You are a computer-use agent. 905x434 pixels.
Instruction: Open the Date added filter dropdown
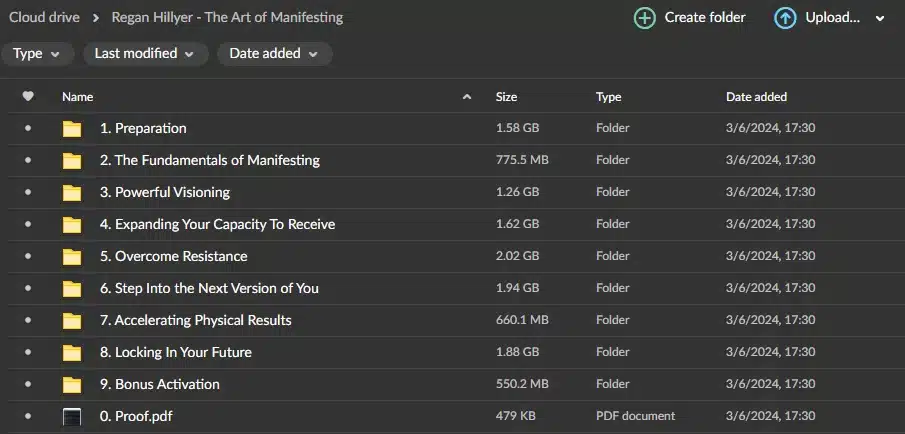274,54
